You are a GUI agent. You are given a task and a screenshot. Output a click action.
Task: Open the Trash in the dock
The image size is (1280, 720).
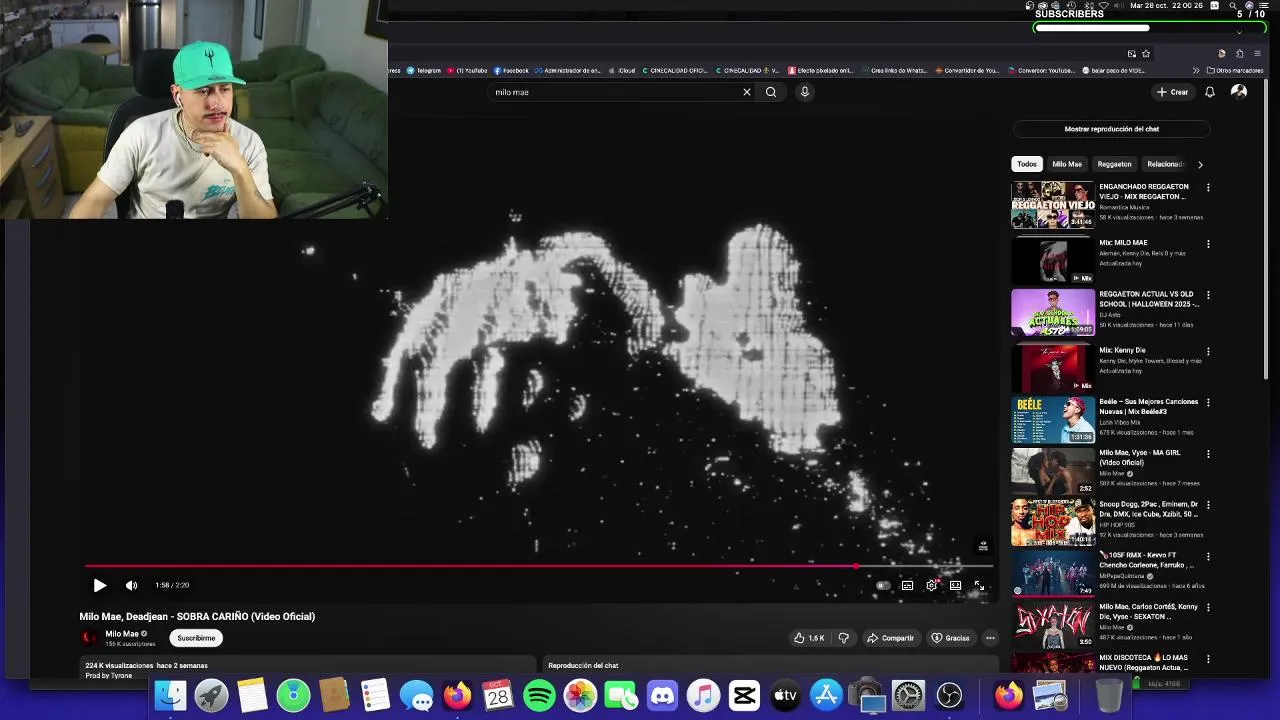[1109, 695]
